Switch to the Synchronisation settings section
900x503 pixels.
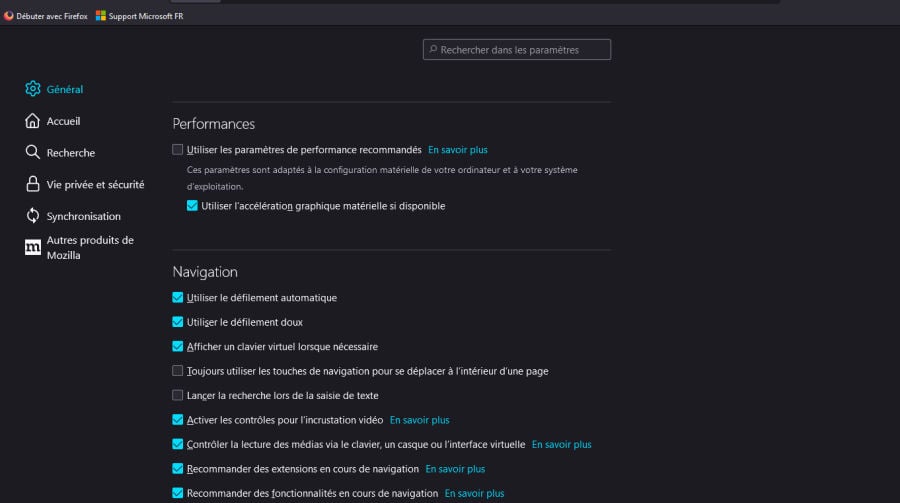pos(83,216)
